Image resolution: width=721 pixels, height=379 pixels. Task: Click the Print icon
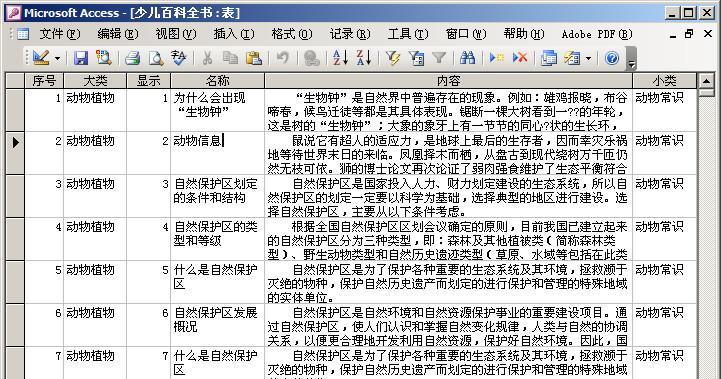(132, 58)
